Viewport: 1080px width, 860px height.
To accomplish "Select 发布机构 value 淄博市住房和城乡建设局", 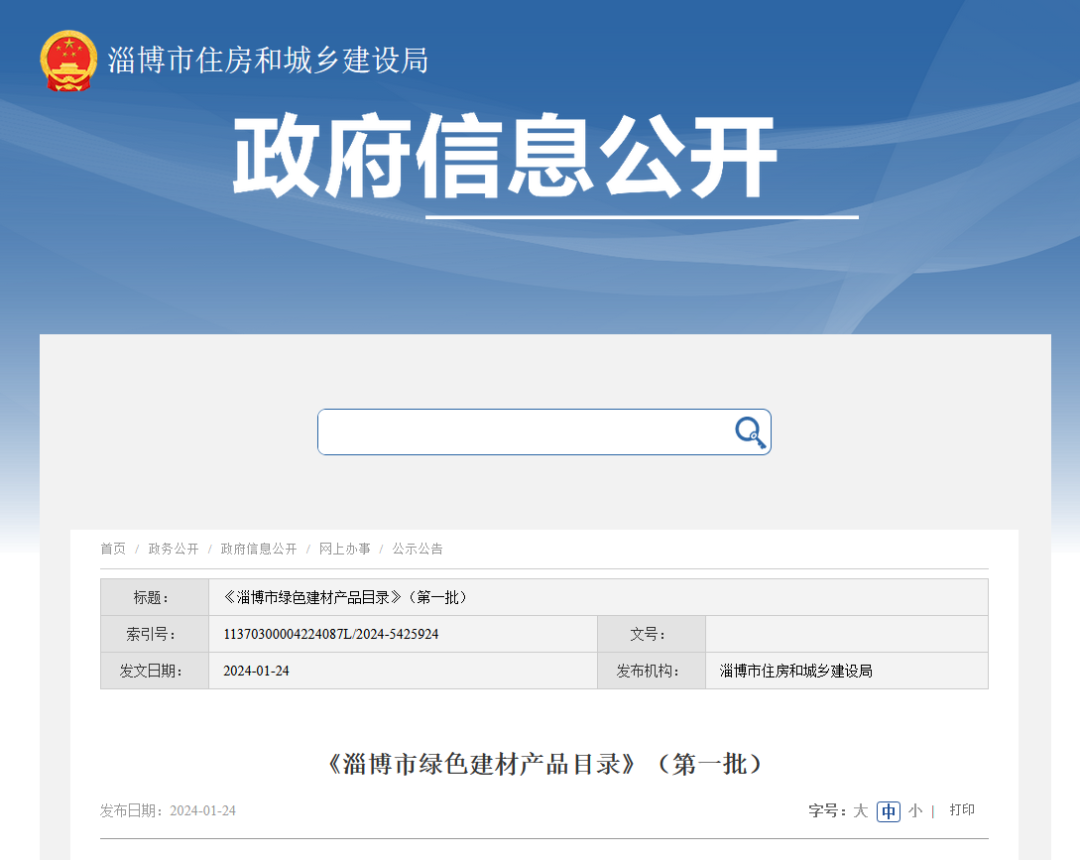I will coord(796,671).
